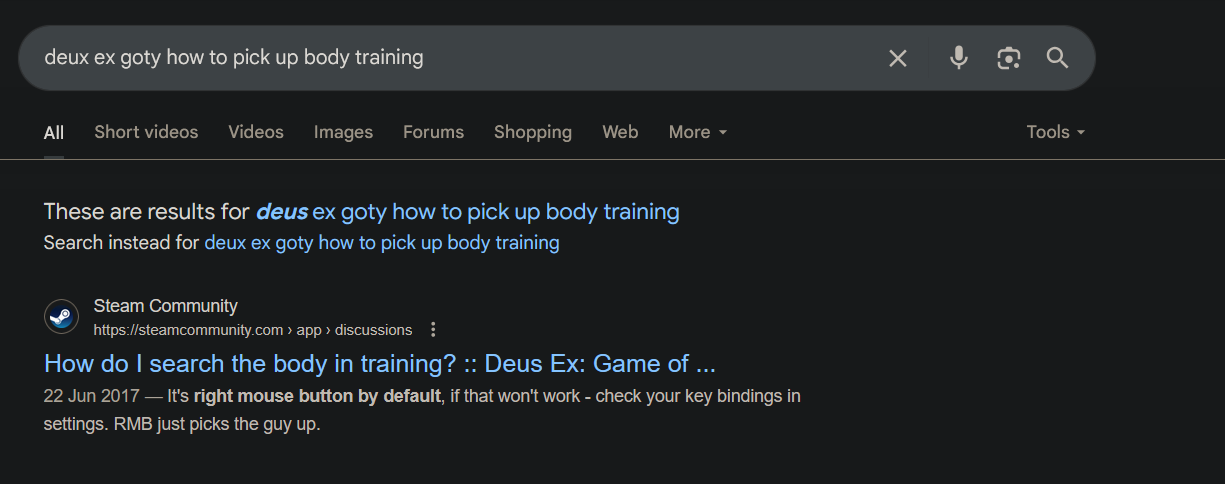Screen dimensions: 1225x484
Task: Expand the More search filters dropdown
Action: point(698,132)
